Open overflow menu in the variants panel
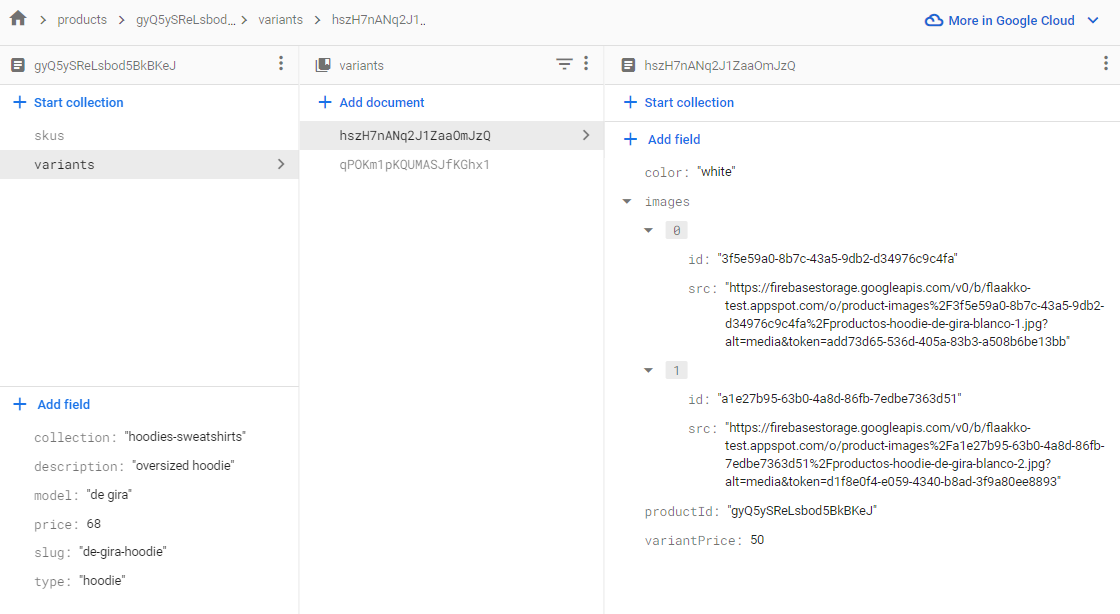 coord(588,63)
